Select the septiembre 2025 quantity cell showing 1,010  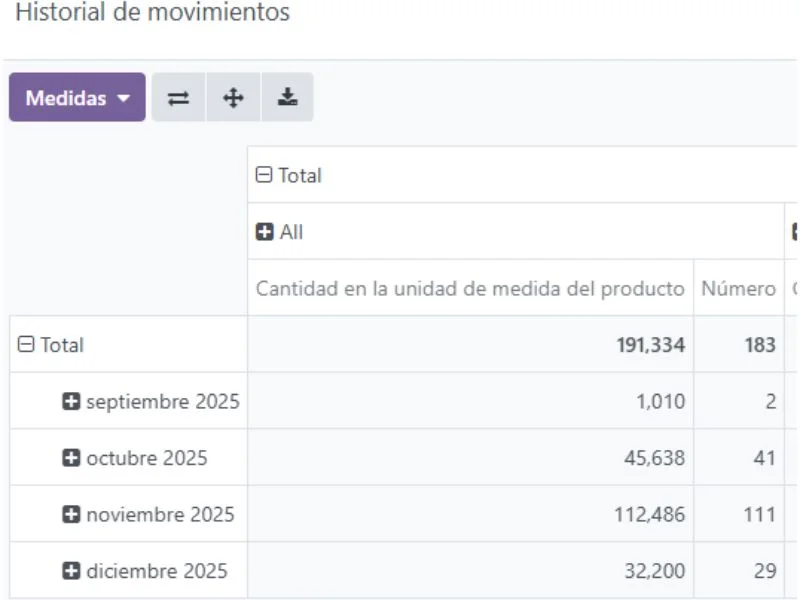click(x=470, y=401)
